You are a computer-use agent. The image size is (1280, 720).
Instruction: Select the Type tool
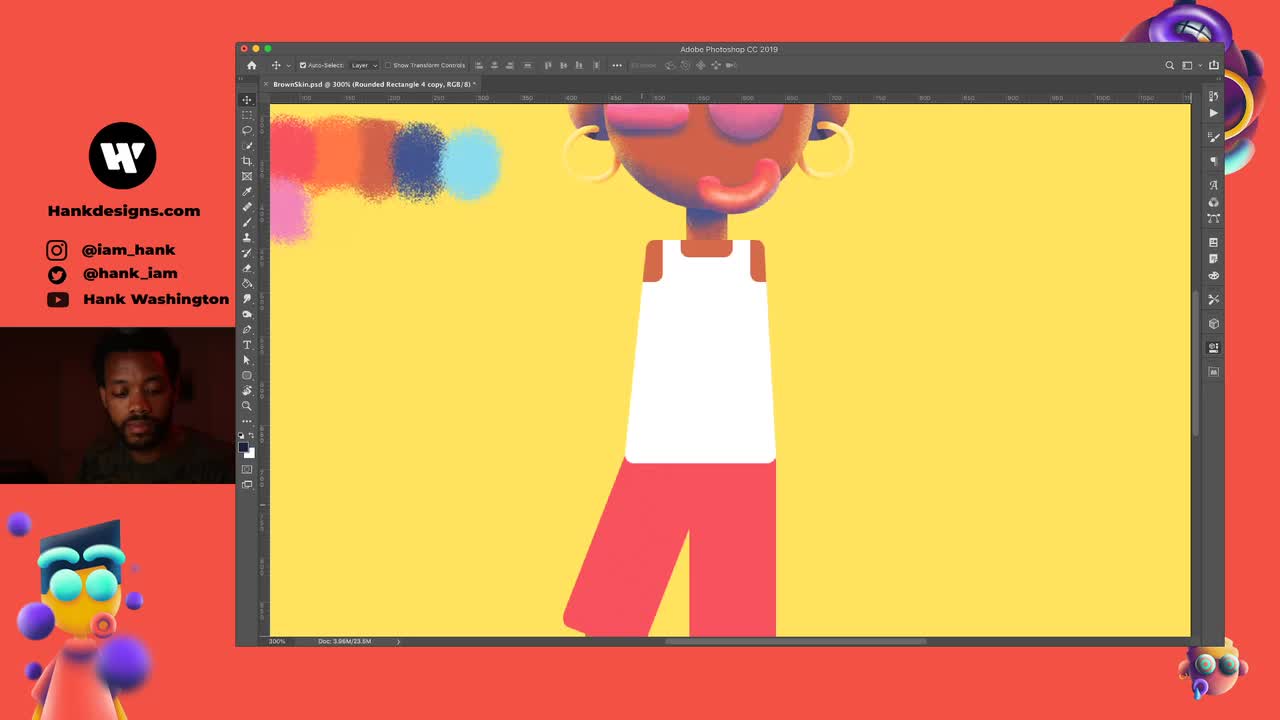(x=247, y=344)
